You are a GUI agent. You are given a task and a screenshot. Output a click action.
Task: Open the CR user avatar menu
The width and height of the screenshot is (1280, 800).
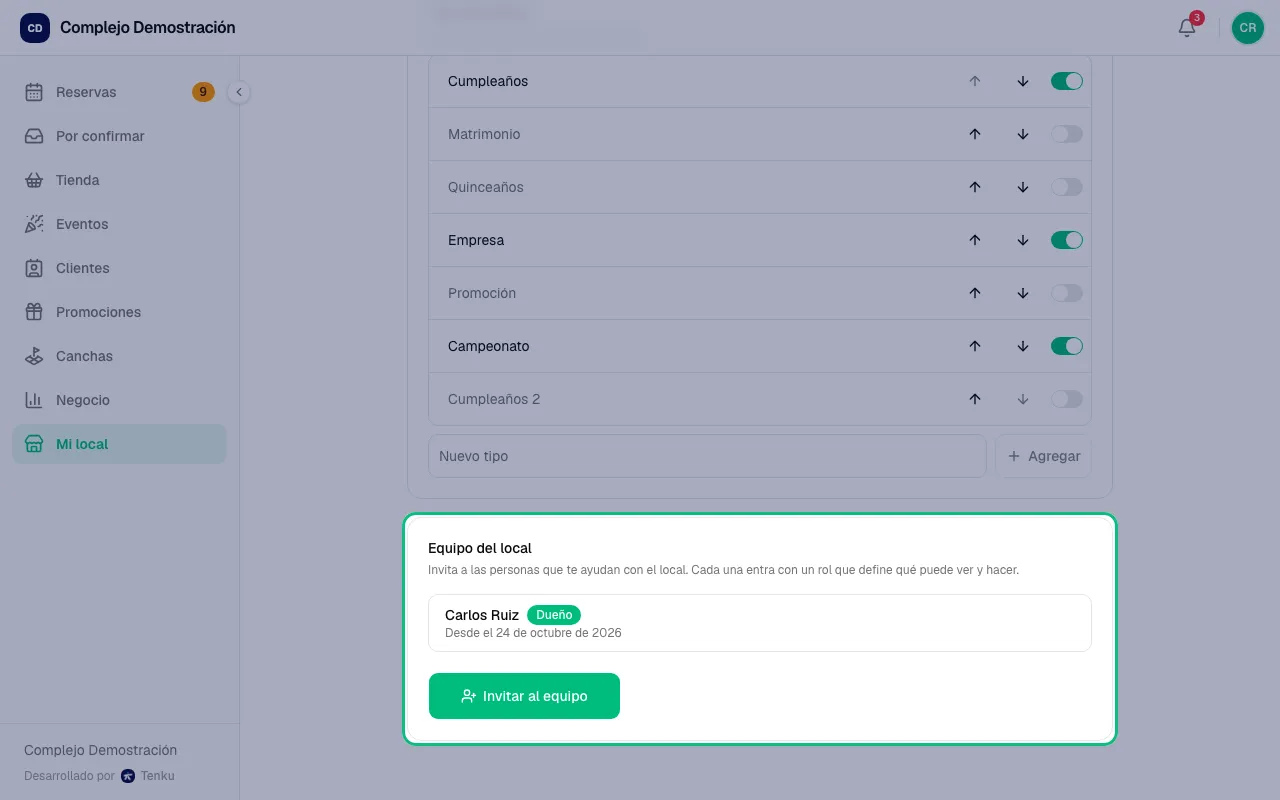pos(1248,28)
